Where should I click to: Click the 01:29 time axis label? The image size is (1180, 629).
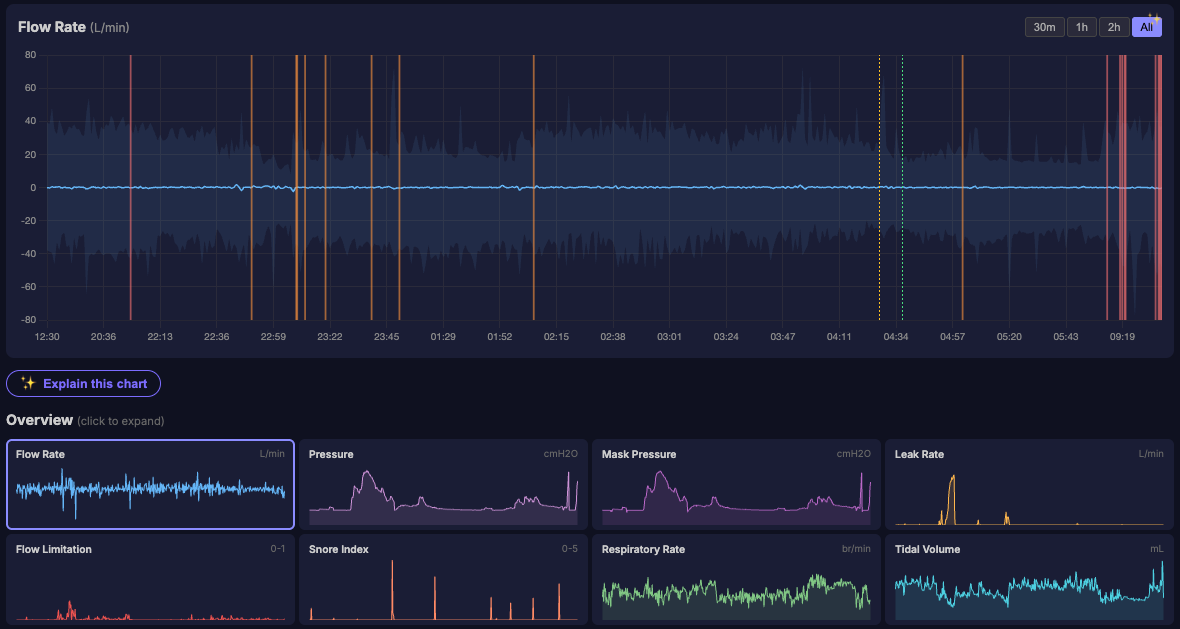[443, 336]
